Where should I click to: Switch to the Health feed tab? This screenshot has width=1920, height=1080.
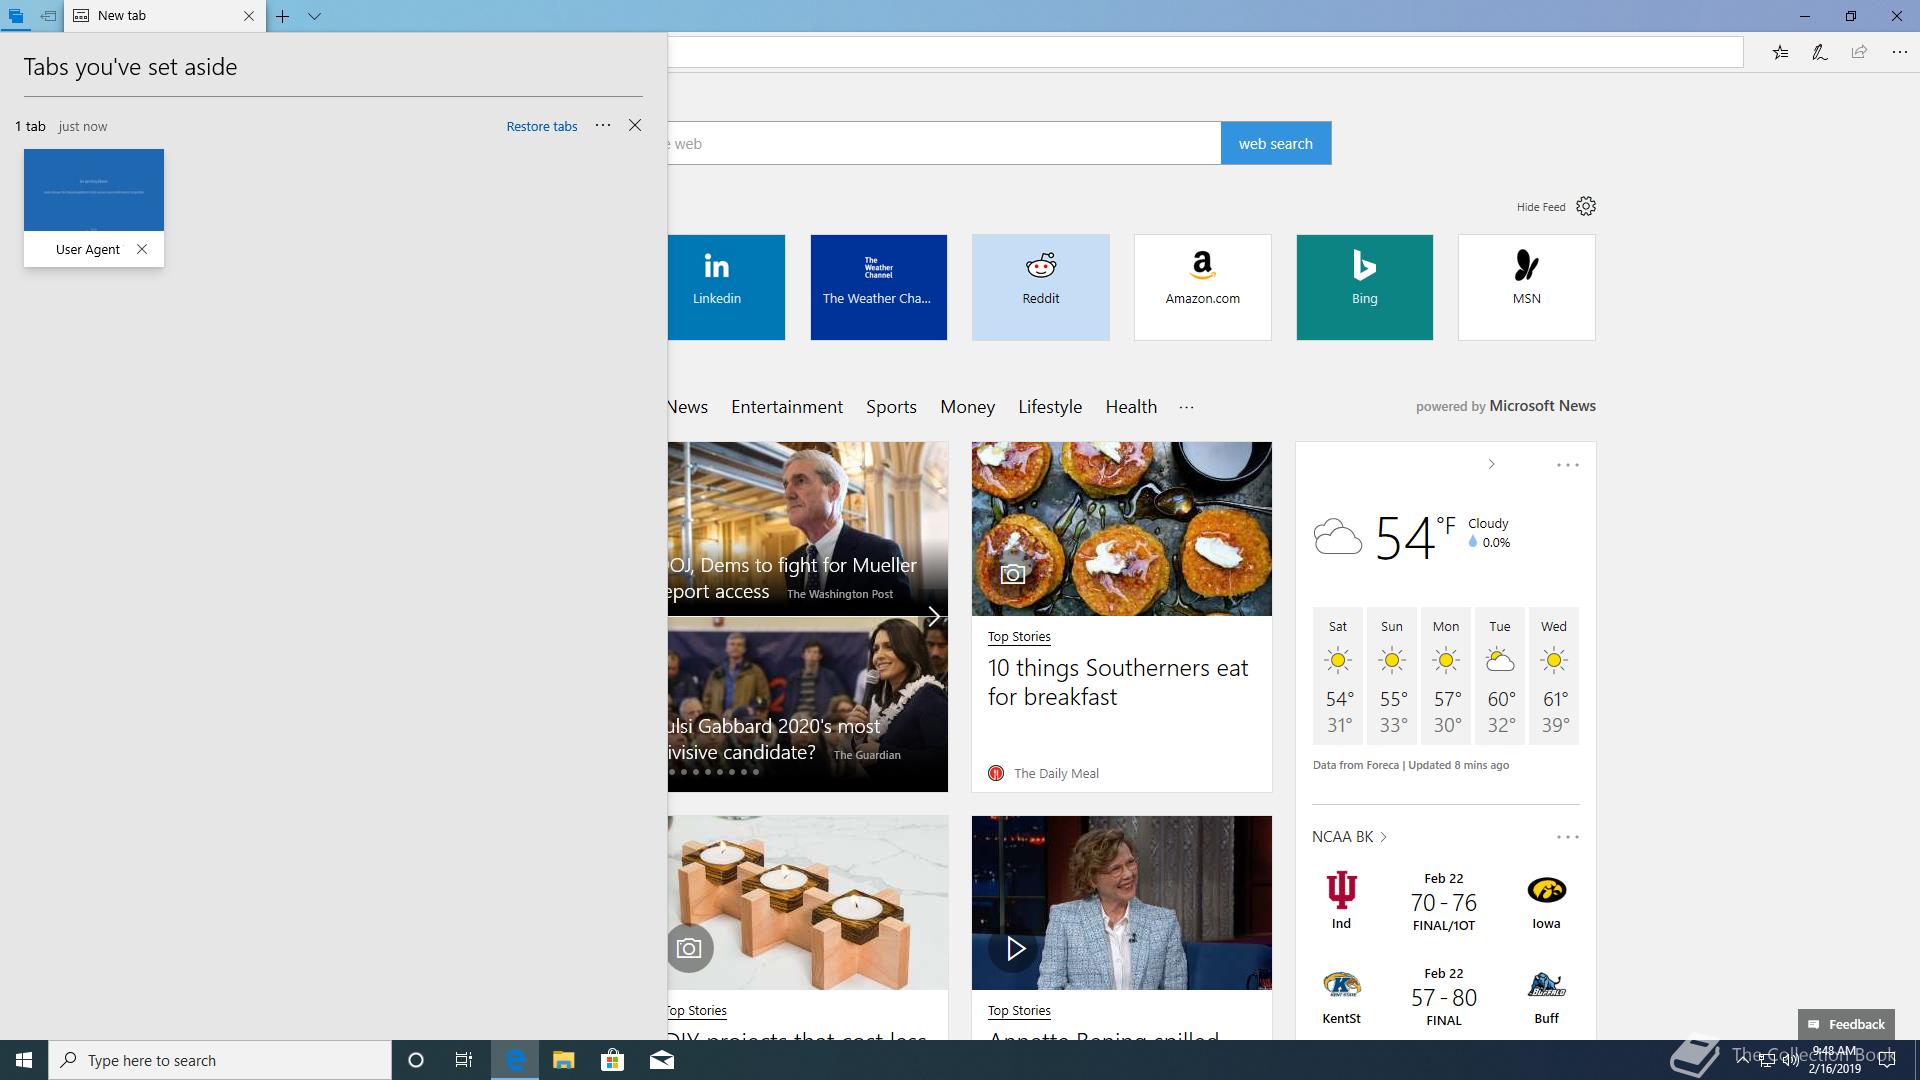point(1131,407)
